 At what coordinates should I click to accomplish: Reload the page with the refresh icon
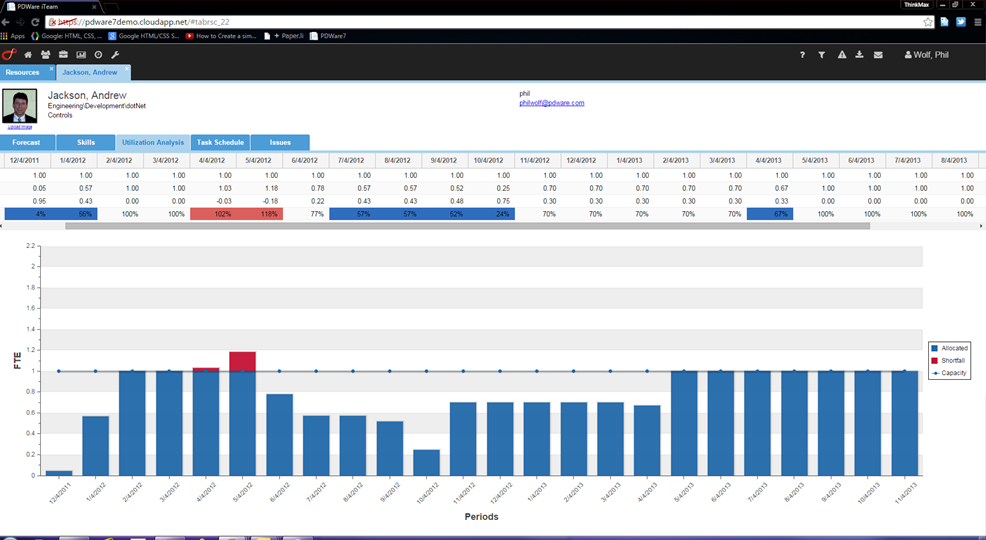35,22
